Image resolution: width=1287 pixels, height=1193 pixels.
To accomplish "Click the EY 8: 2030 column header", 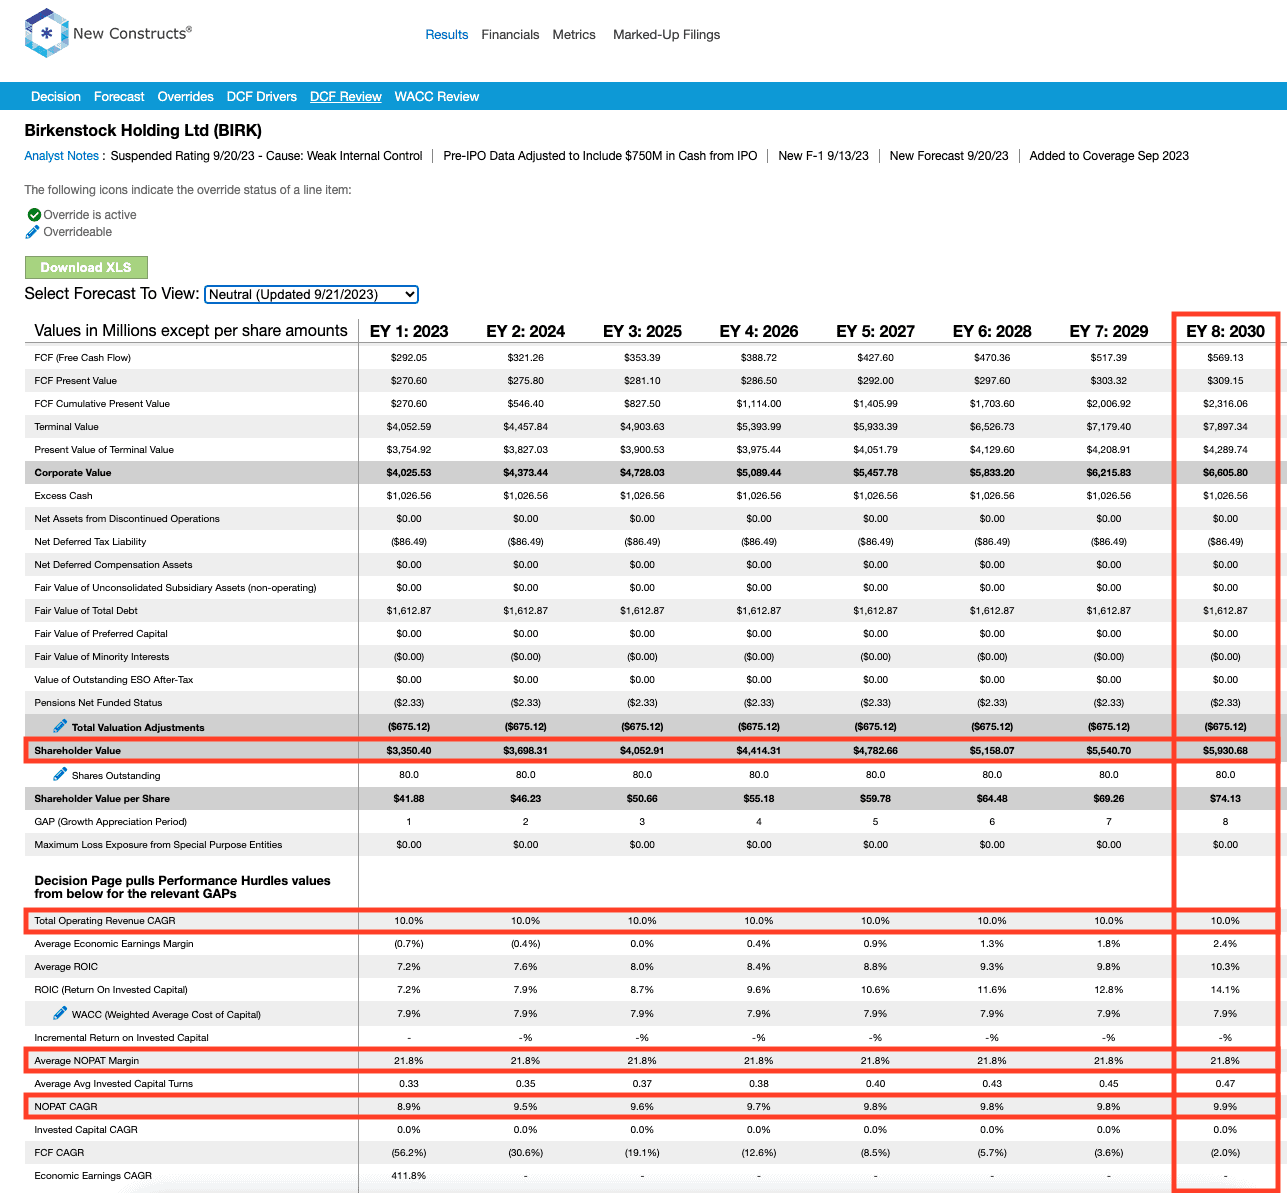I will point(1225,331).
